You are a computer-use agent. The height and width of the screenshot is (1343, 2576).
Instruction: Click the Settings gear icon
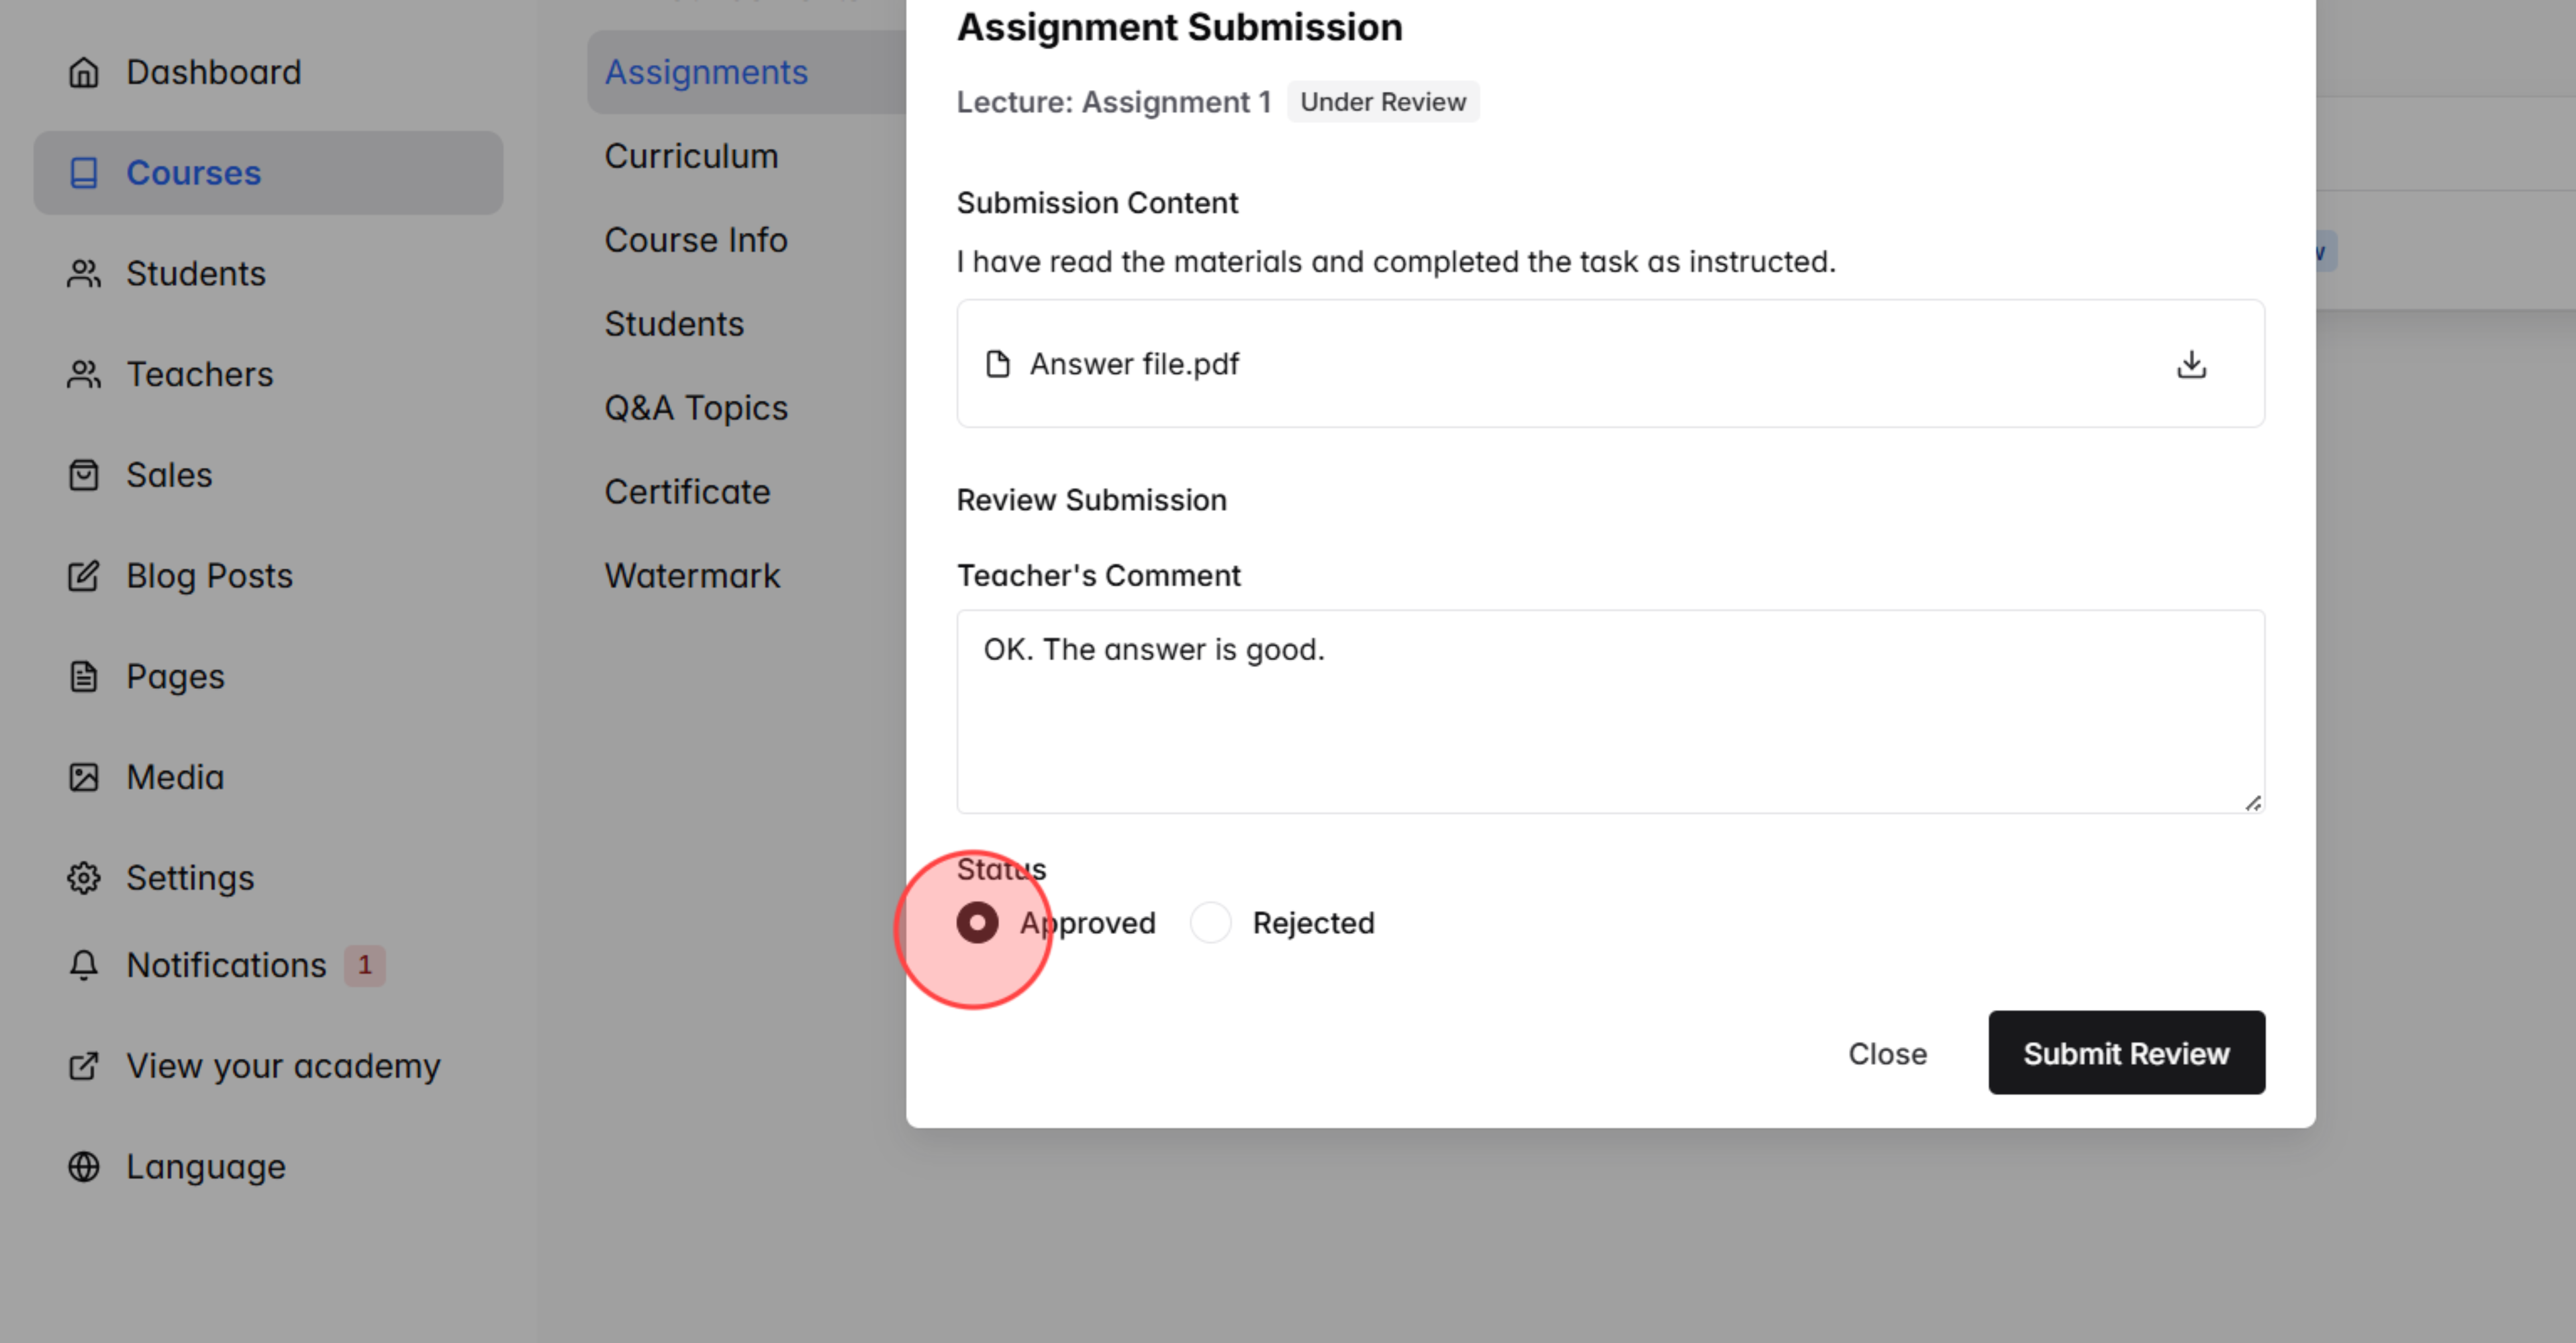point(84,877)
